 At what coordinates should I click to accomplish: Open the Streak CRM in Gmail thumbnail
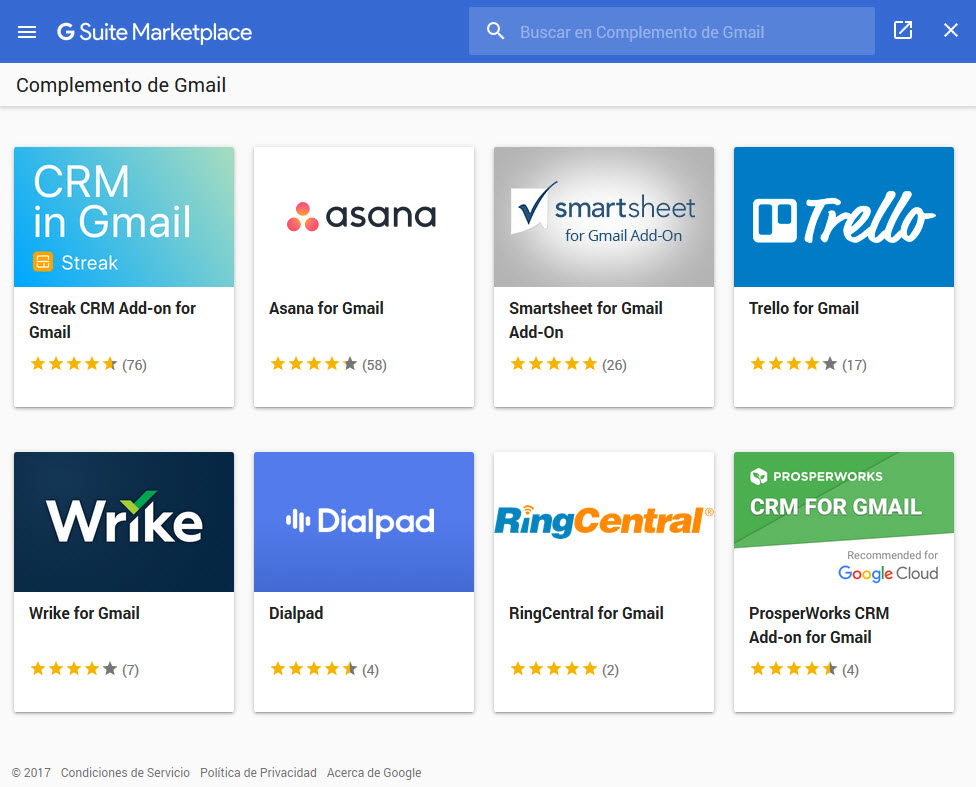pos(124,217)
